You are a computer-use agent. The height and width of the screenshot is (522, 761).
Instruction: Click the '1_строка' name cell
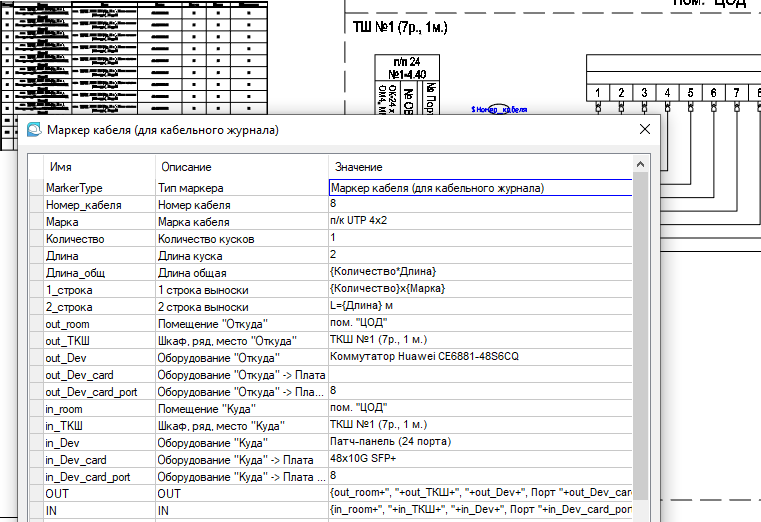[x=99, y=290]
